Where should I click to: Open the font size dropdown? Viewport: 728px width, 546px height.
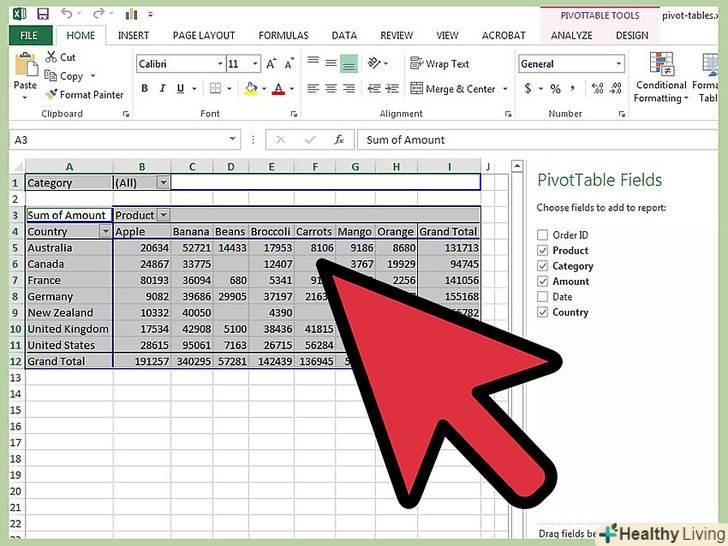pyautogui.click(x=255, y=64)
